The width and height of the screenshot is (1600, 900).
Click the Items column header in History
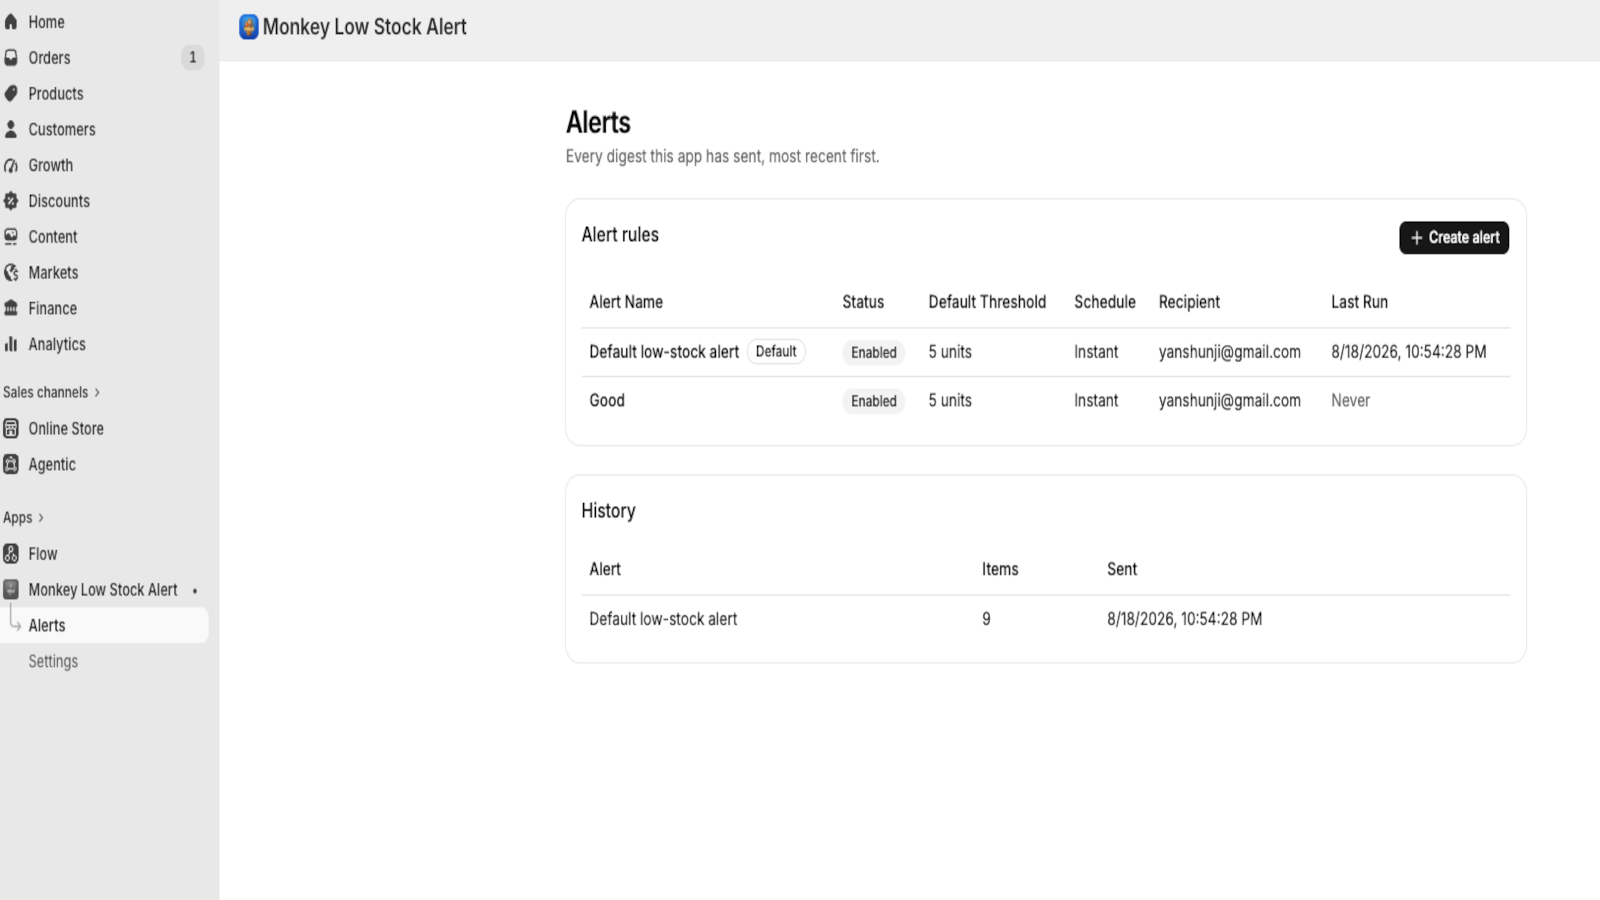click(x=1000, y=569)
